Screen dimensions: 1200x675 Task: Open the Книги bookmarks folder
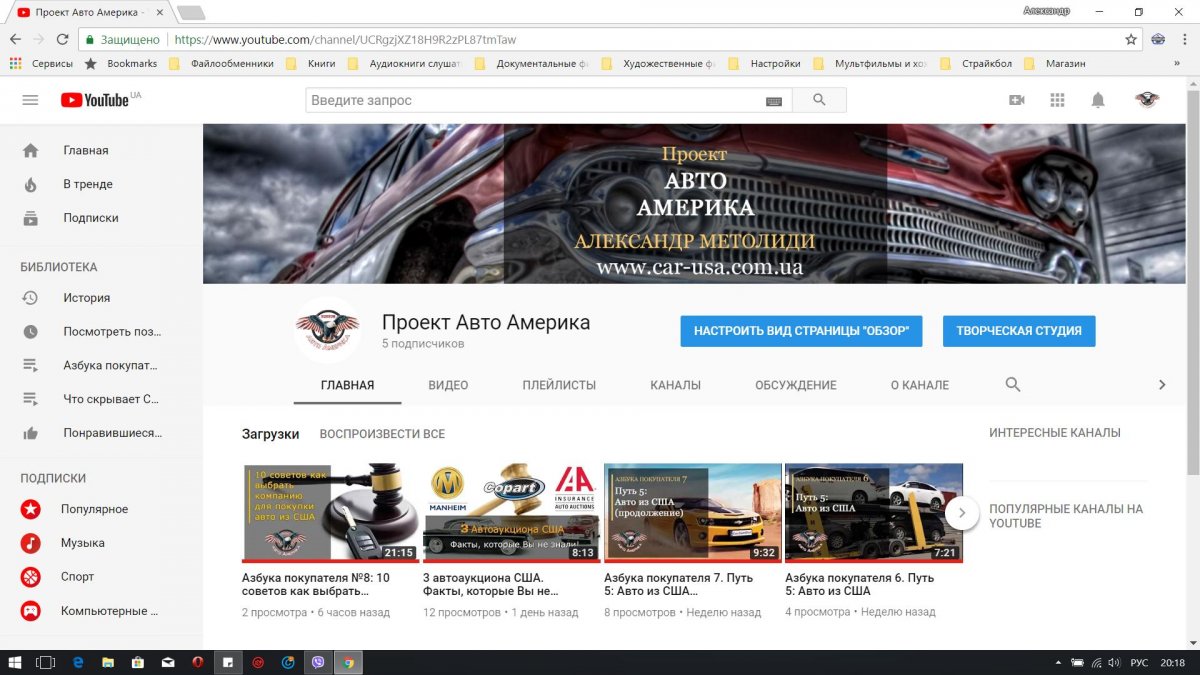point(311,63)
